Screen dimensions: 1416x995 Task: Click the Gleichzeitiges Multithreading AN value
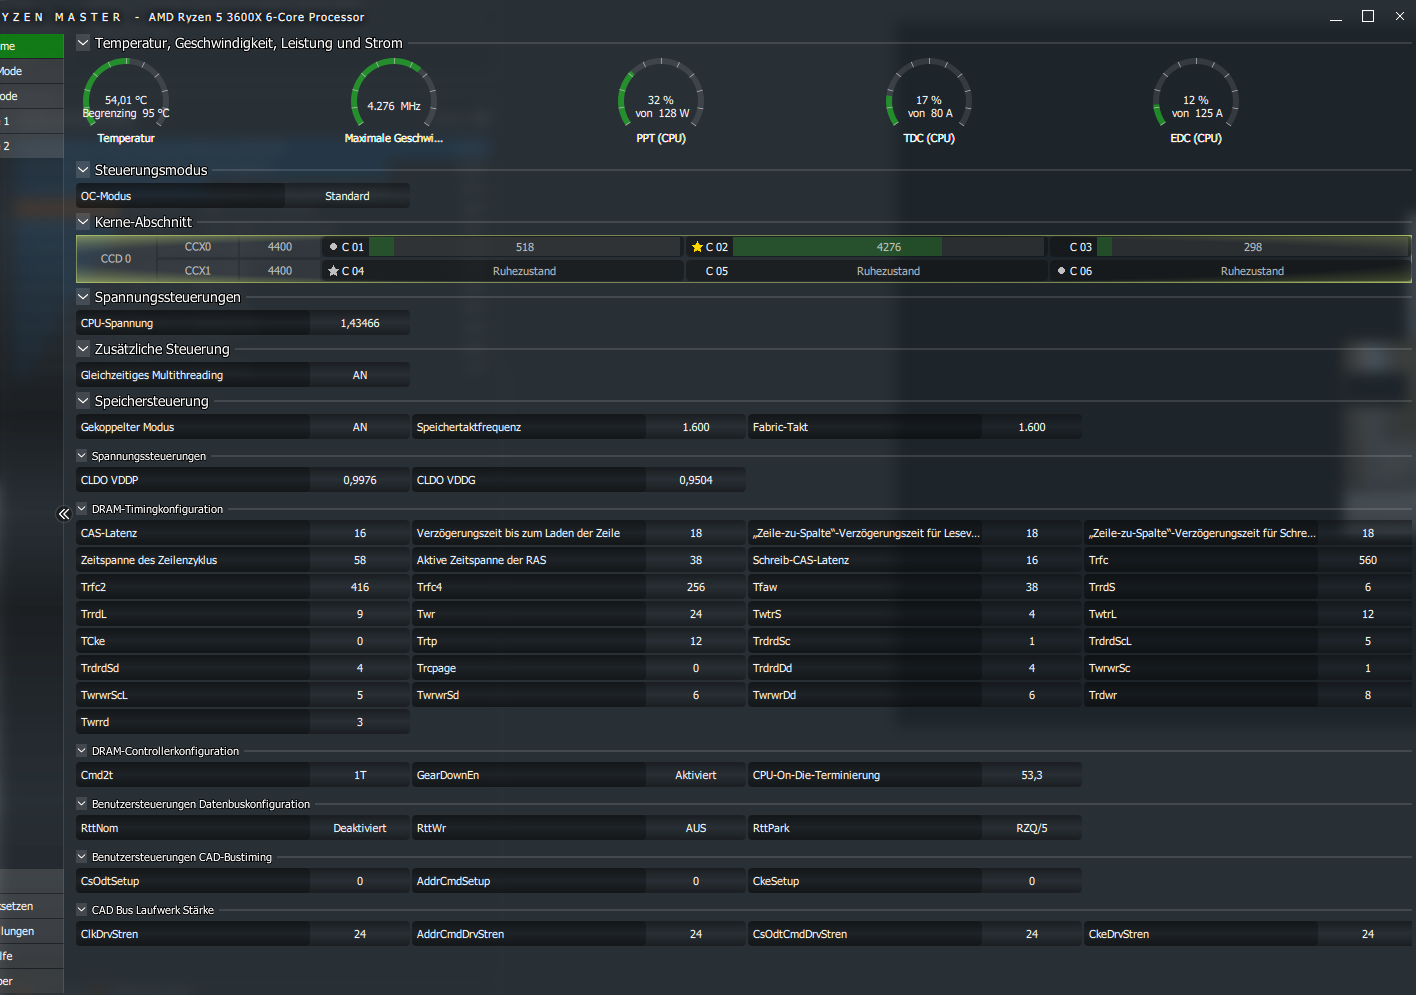pyautogui.click(x=360, y=375)
